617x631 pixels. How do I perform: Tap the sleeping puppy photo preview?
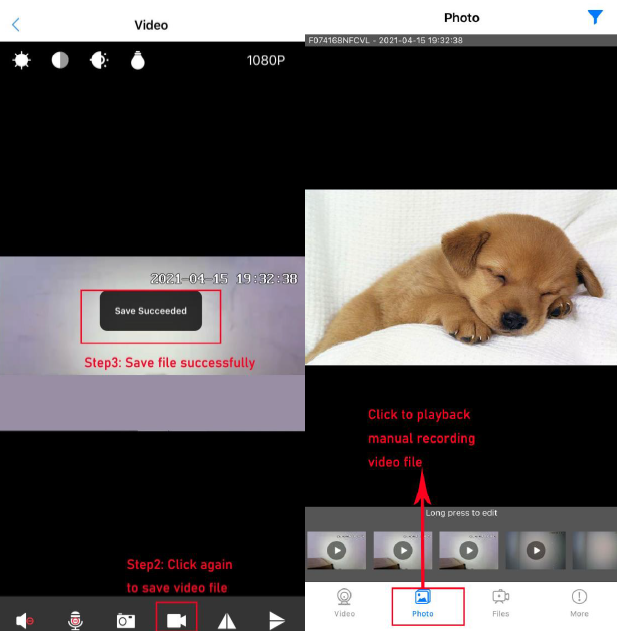461,277
